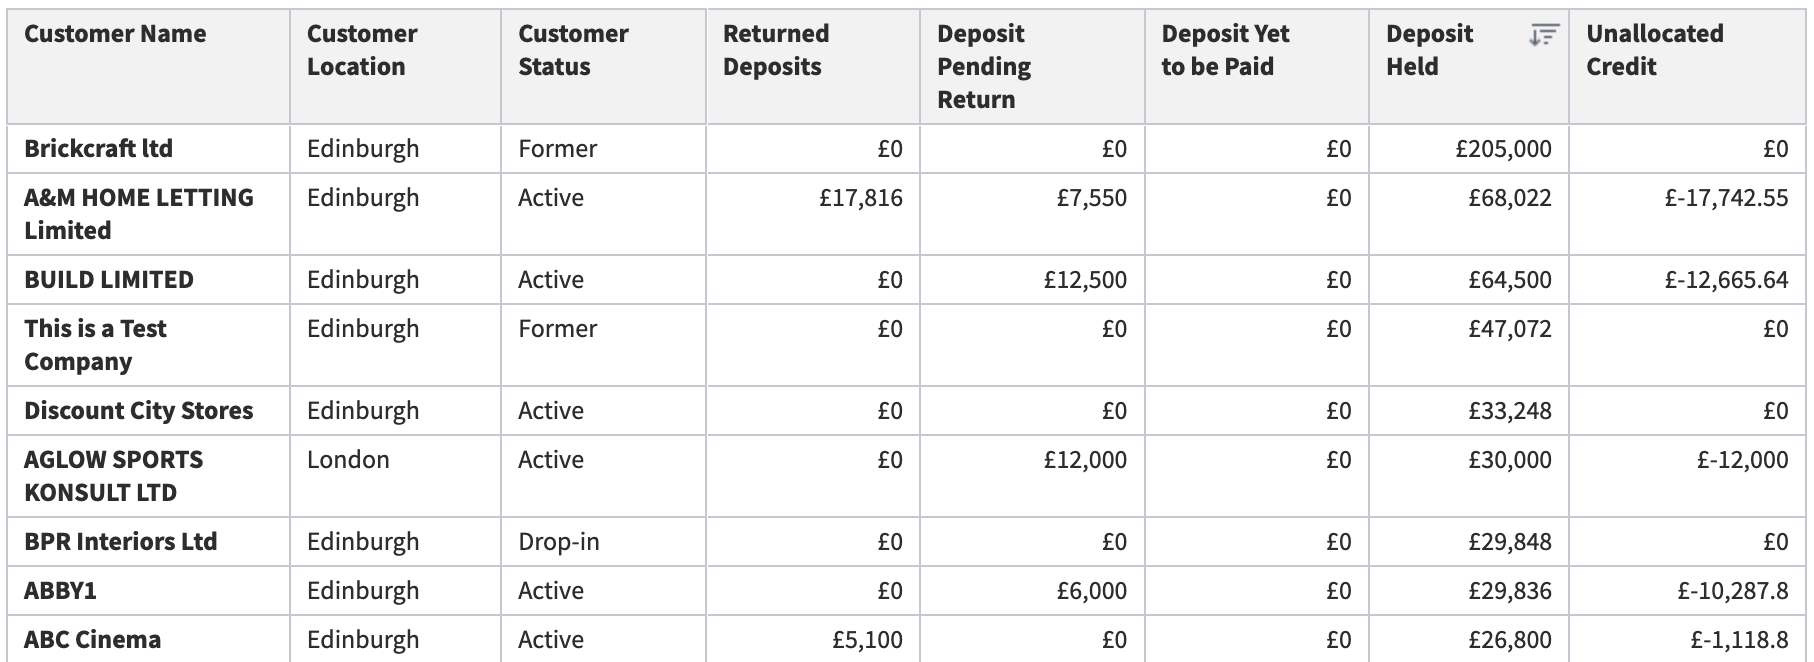Open the ABBY1 customer entry

60,590
